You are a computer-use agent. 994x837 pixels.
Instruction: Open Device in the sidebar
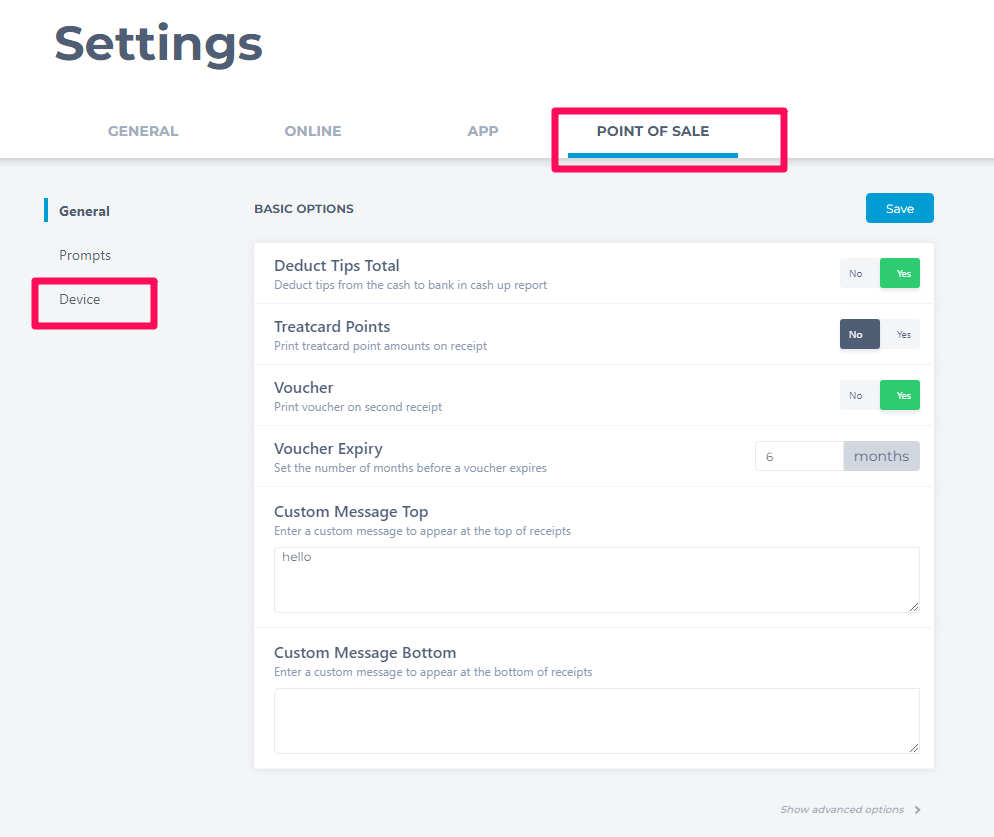pyautogui.click(x=80, y=299)
